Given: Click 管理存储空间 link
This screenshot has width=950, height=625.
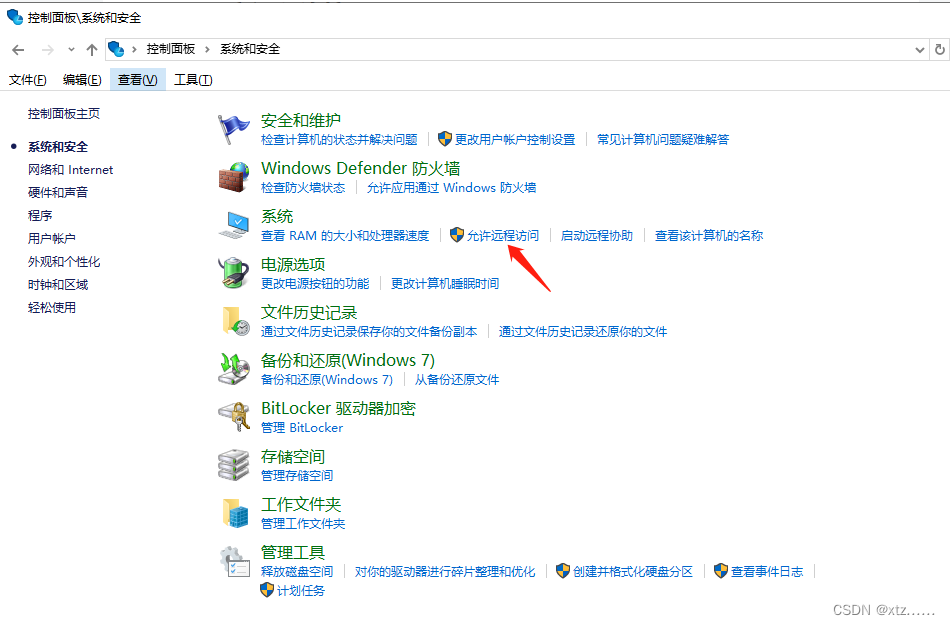Looking at the screenshot, I should point(297,475).
